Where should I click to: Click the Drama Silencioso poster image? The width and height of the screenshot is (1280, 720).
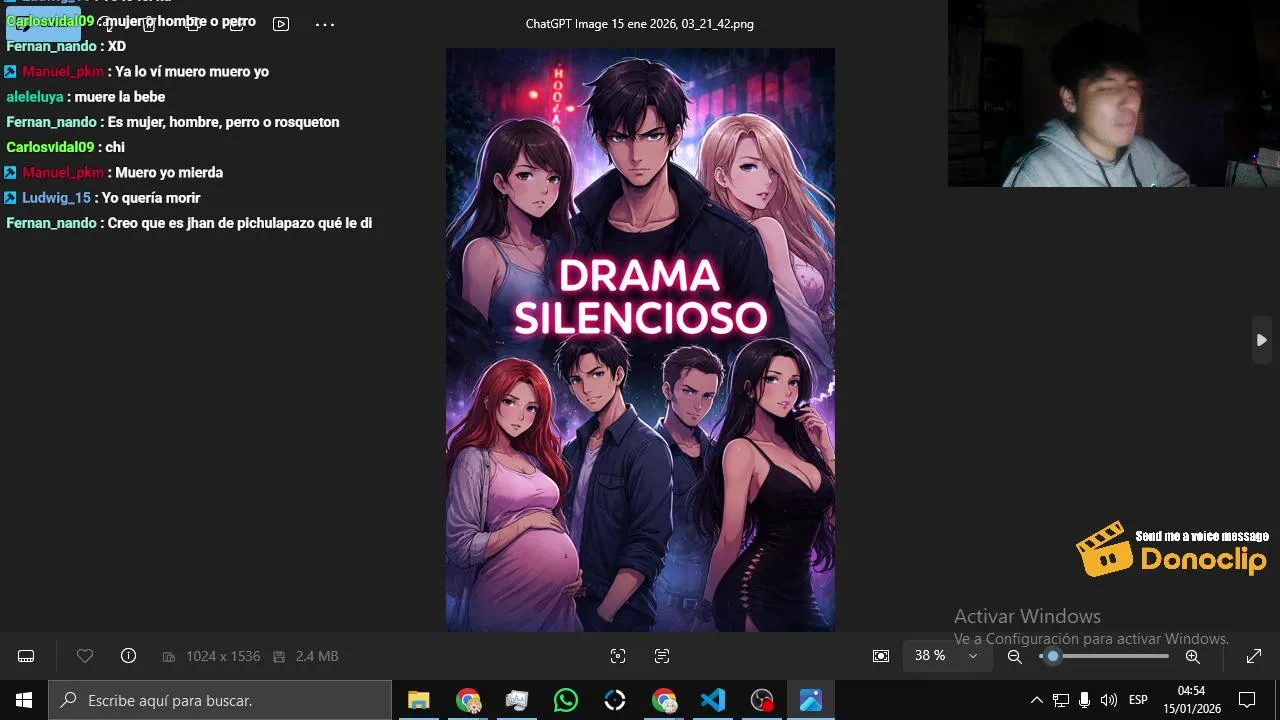pos(640,340)
